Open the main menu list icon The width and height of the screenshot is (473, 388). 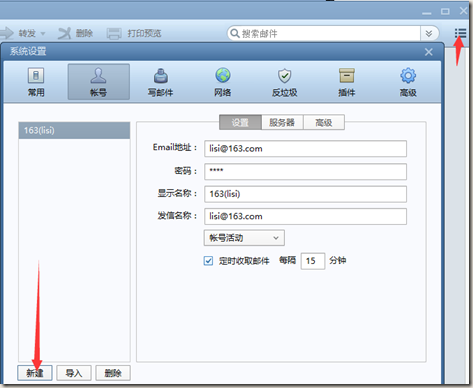(460, 33)
